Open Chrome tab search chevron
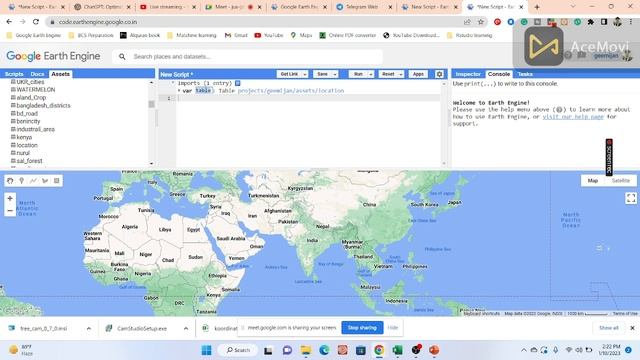This screenshot has width=640, height=360. [573, 7]
